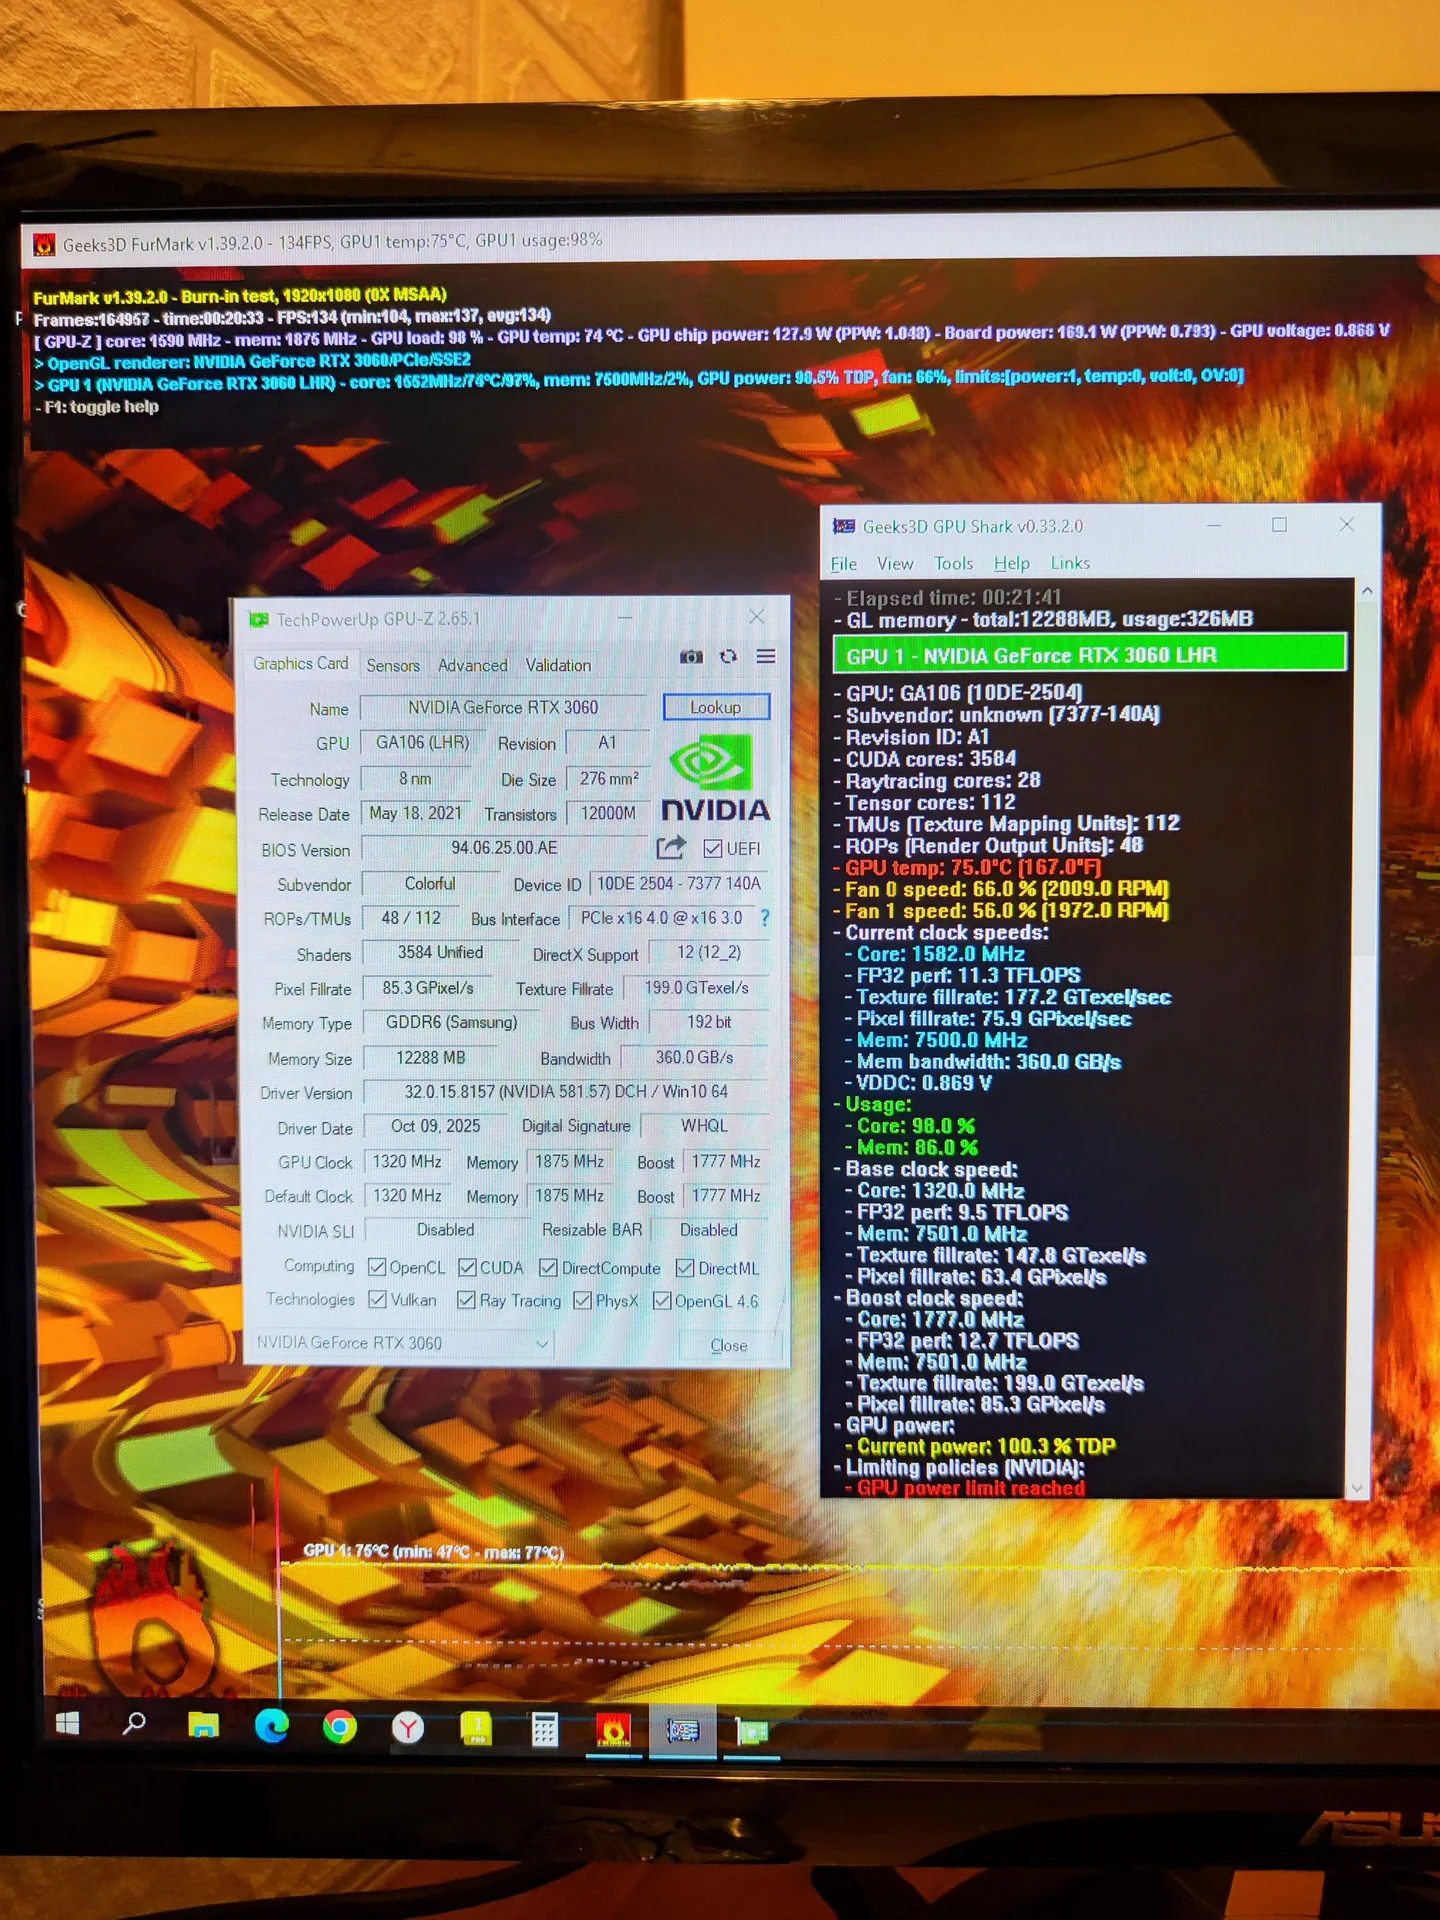The image size is (1440, 1920).
Task: Maximize the GPU Shark window
Action: [1280, 525]
